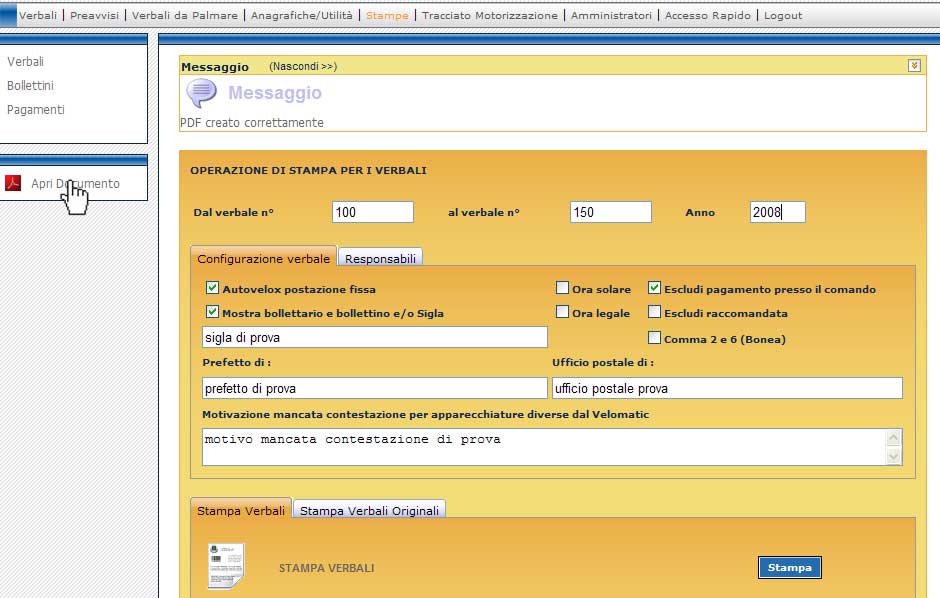Open Tracciato Motorizzazione menu

point(490,16)
